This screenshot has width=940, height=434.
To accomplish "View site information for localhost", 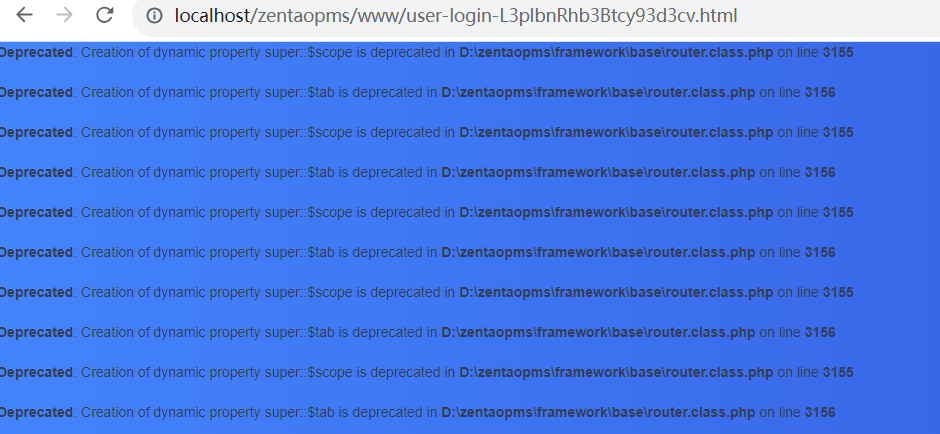I will coord(154,16).
